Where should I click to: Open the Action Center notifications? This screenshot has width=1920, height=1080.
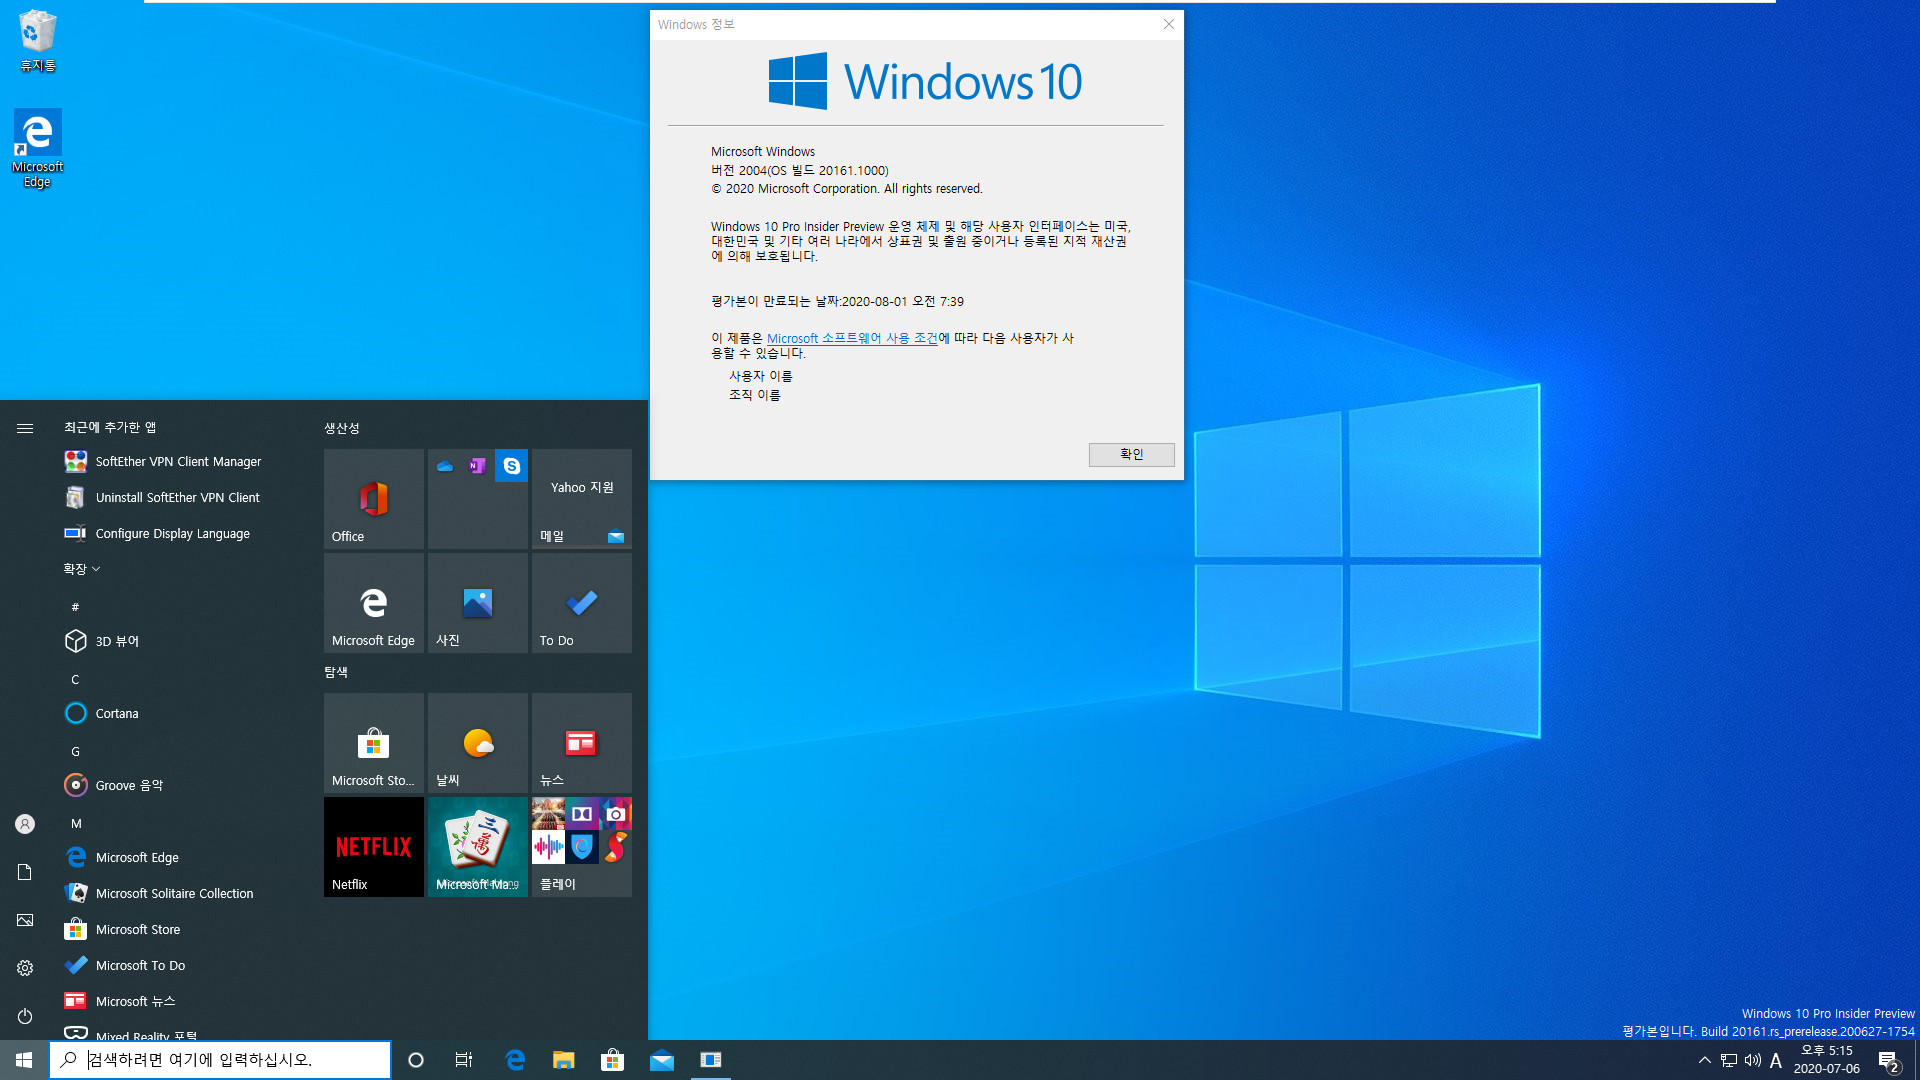(1888, 1060)
